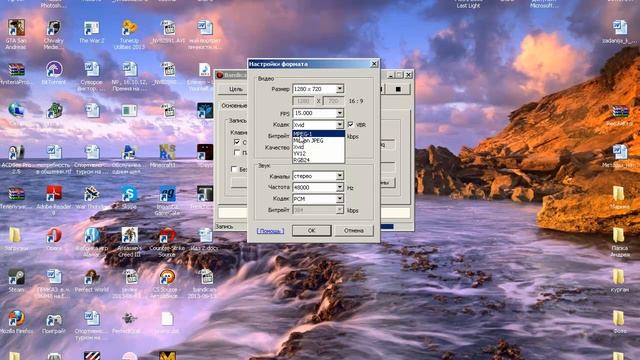Launch the Mozilla Firefox shortcut
The width and height of the screenshot is (640, 360).
pos(16,322)
